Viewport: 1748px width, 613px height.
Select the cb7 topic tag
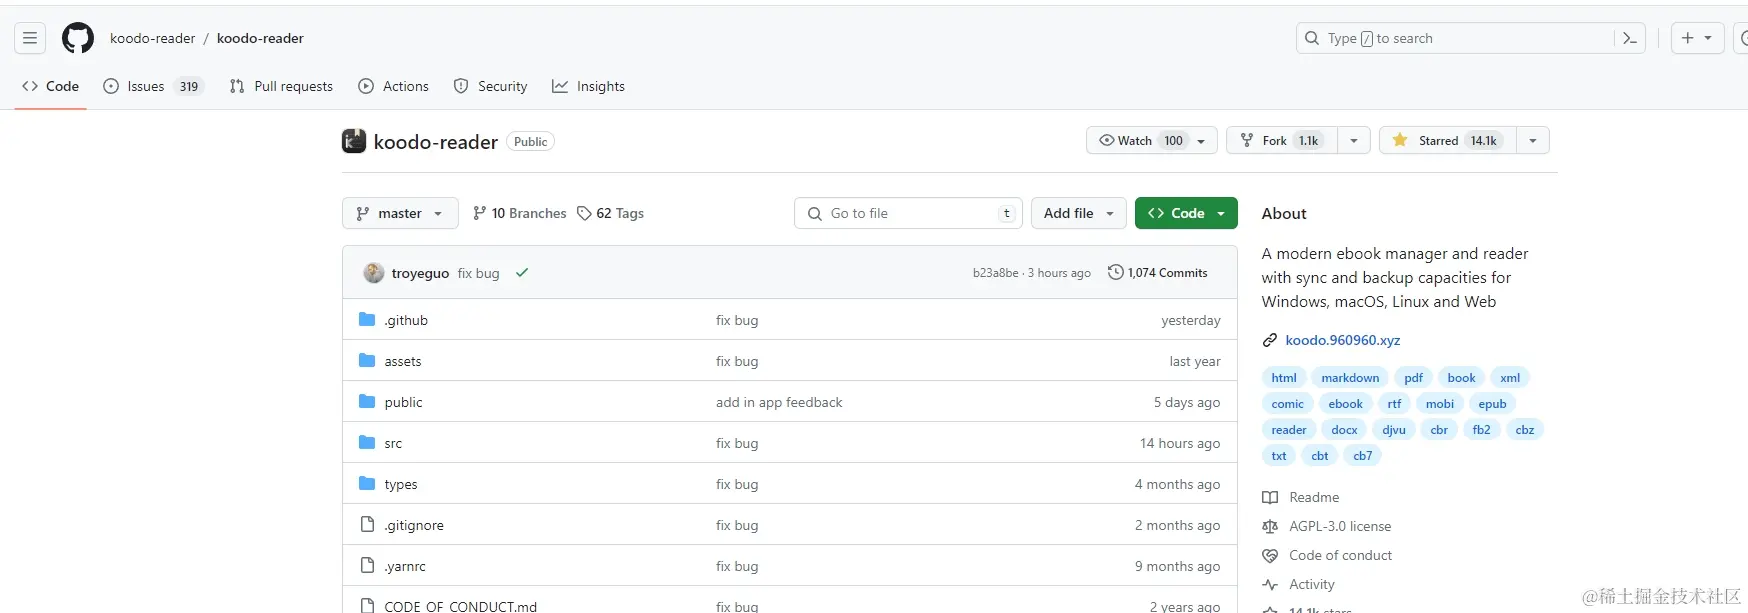click(1363, 456)
